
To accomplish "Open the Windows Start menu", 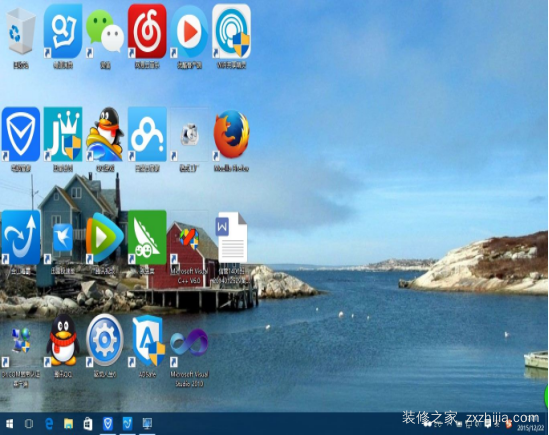I will coord(9,424).
